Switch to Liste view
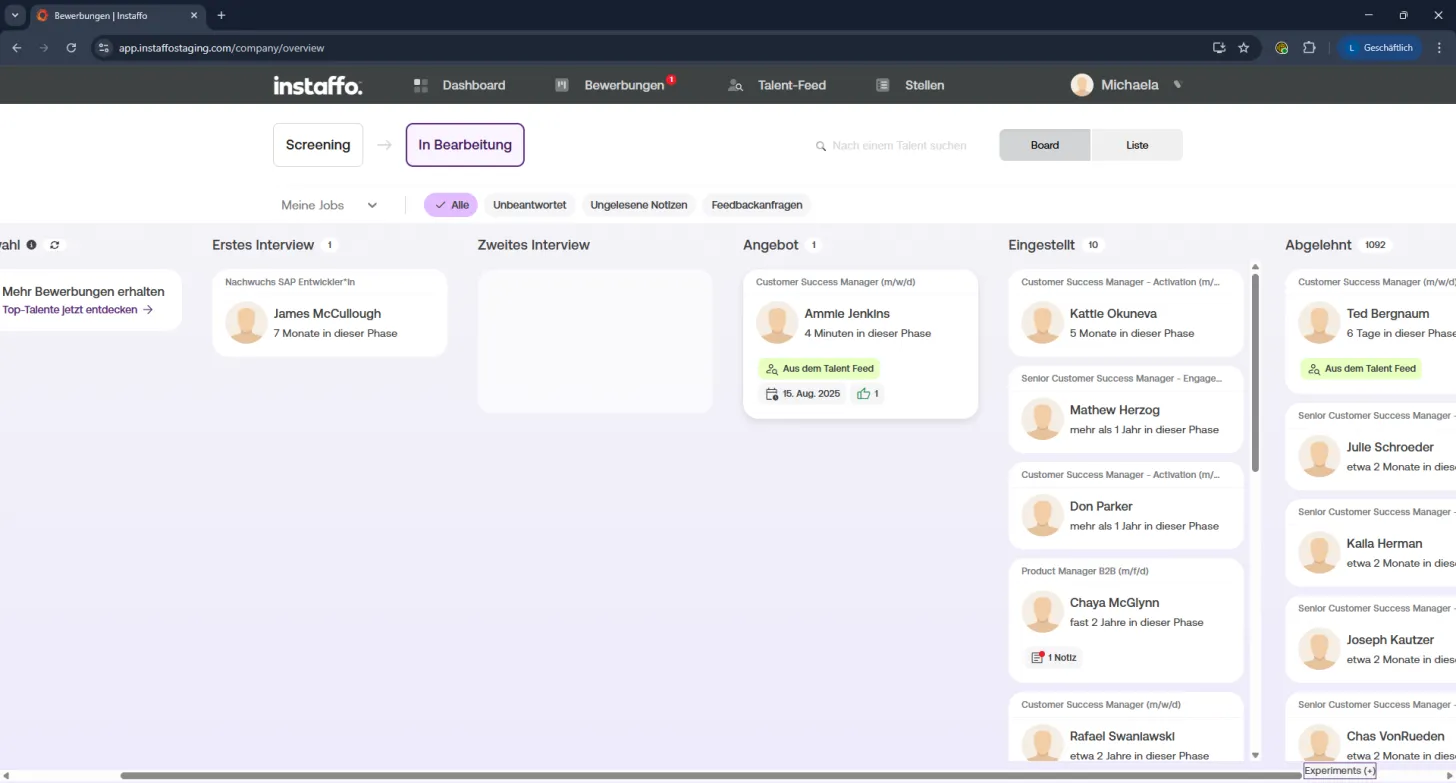This screenshot has width=1456, height=783. [1137, 145]
